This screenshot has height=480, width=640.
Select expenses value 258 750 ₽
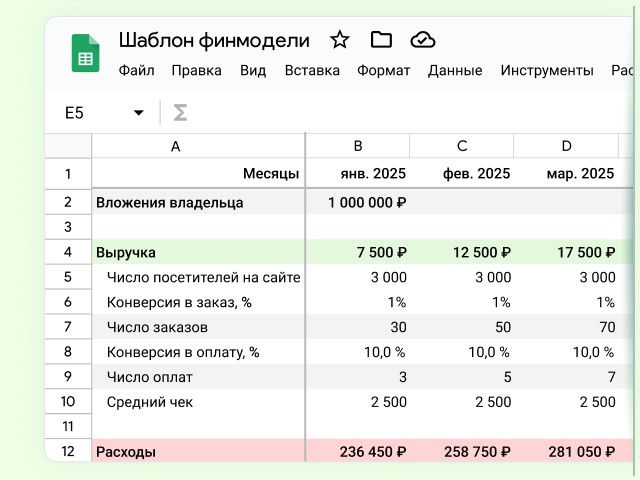click(x=462, y=451)
